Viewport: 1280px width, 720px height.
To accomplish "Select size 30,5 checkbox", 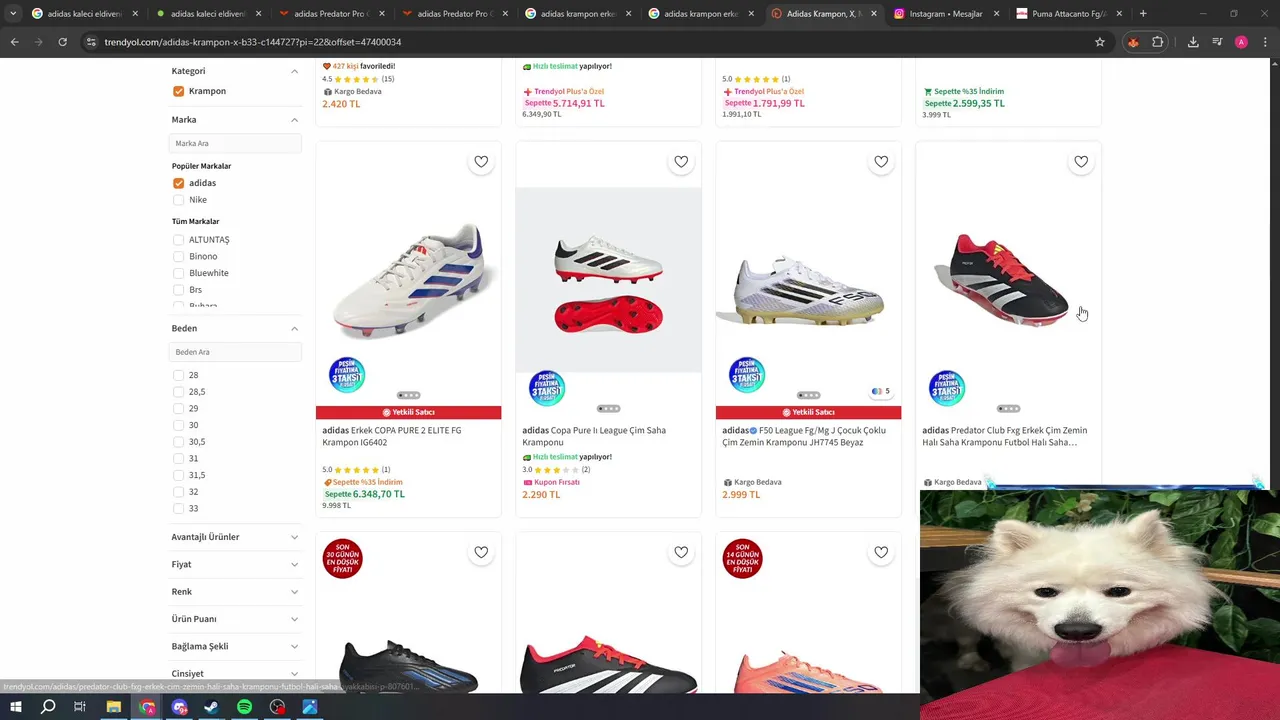I will click(x=178, y=442).
